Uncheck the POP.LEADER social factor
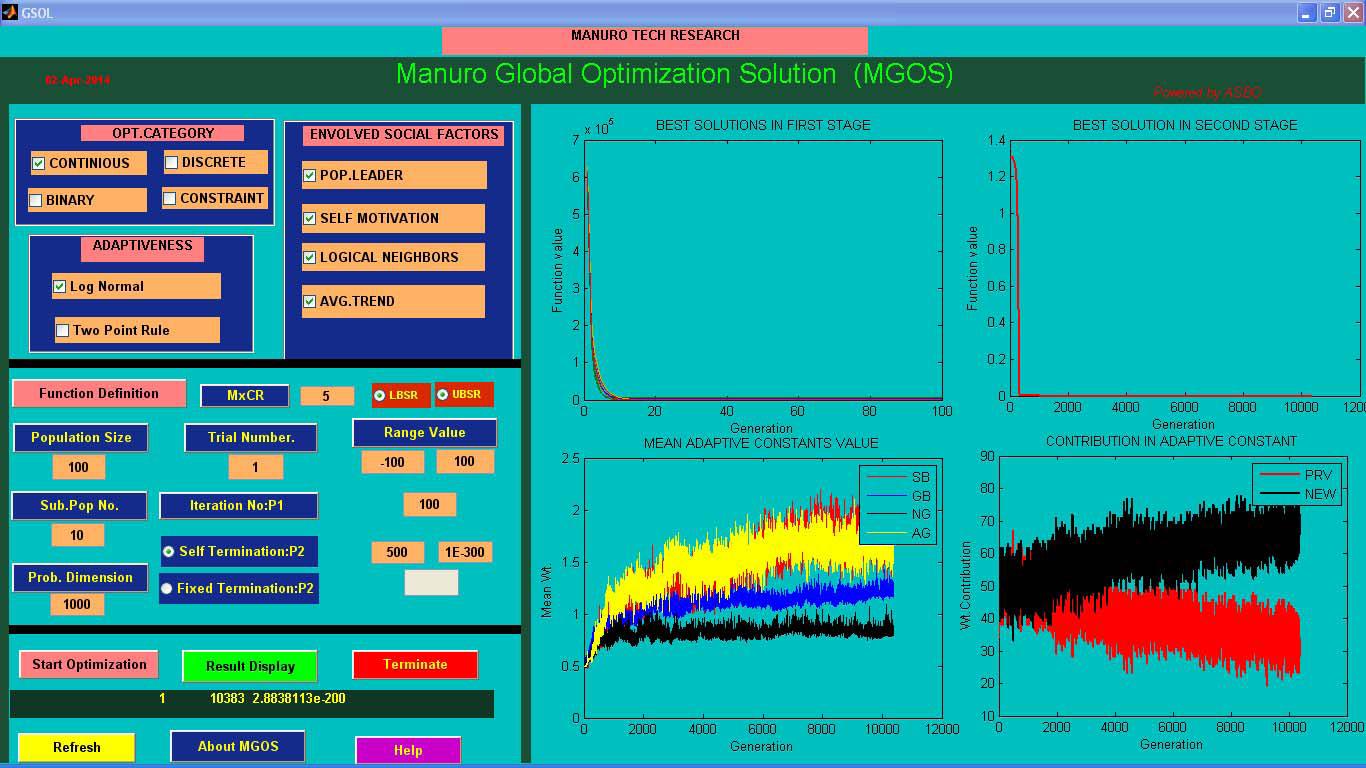The image size is (1366, 768). [309, 175]
